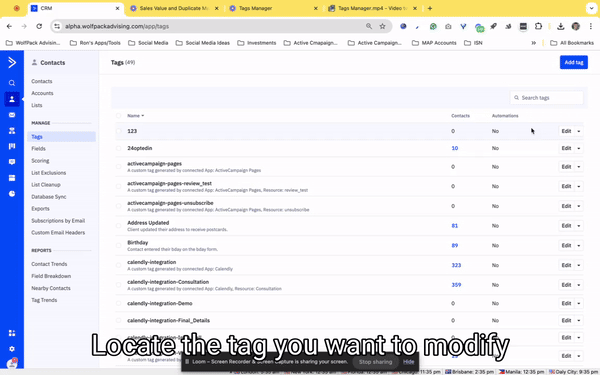Viewport: 600px width, 375px height.
Task: Expand the Edit dropdown arrow for tag 123
Action: 579,131
